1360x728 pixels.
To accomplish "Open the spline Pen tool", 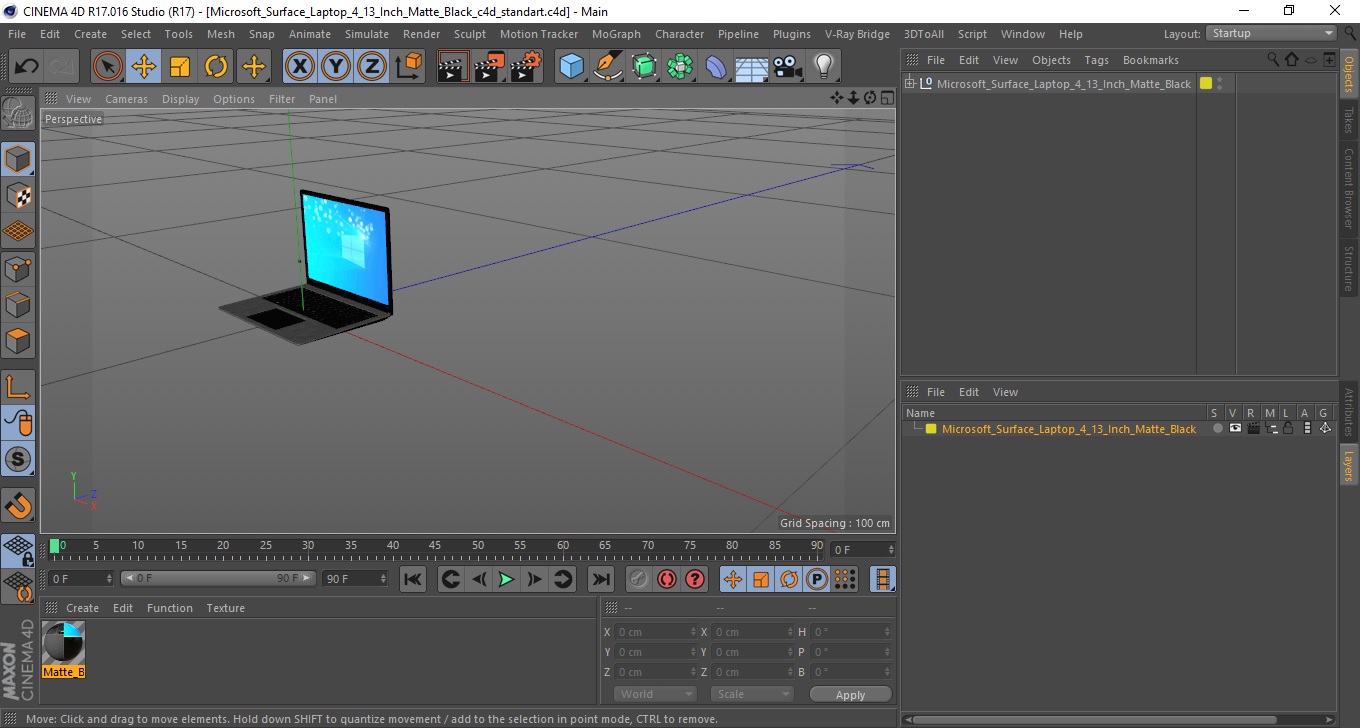I will 608,67.
